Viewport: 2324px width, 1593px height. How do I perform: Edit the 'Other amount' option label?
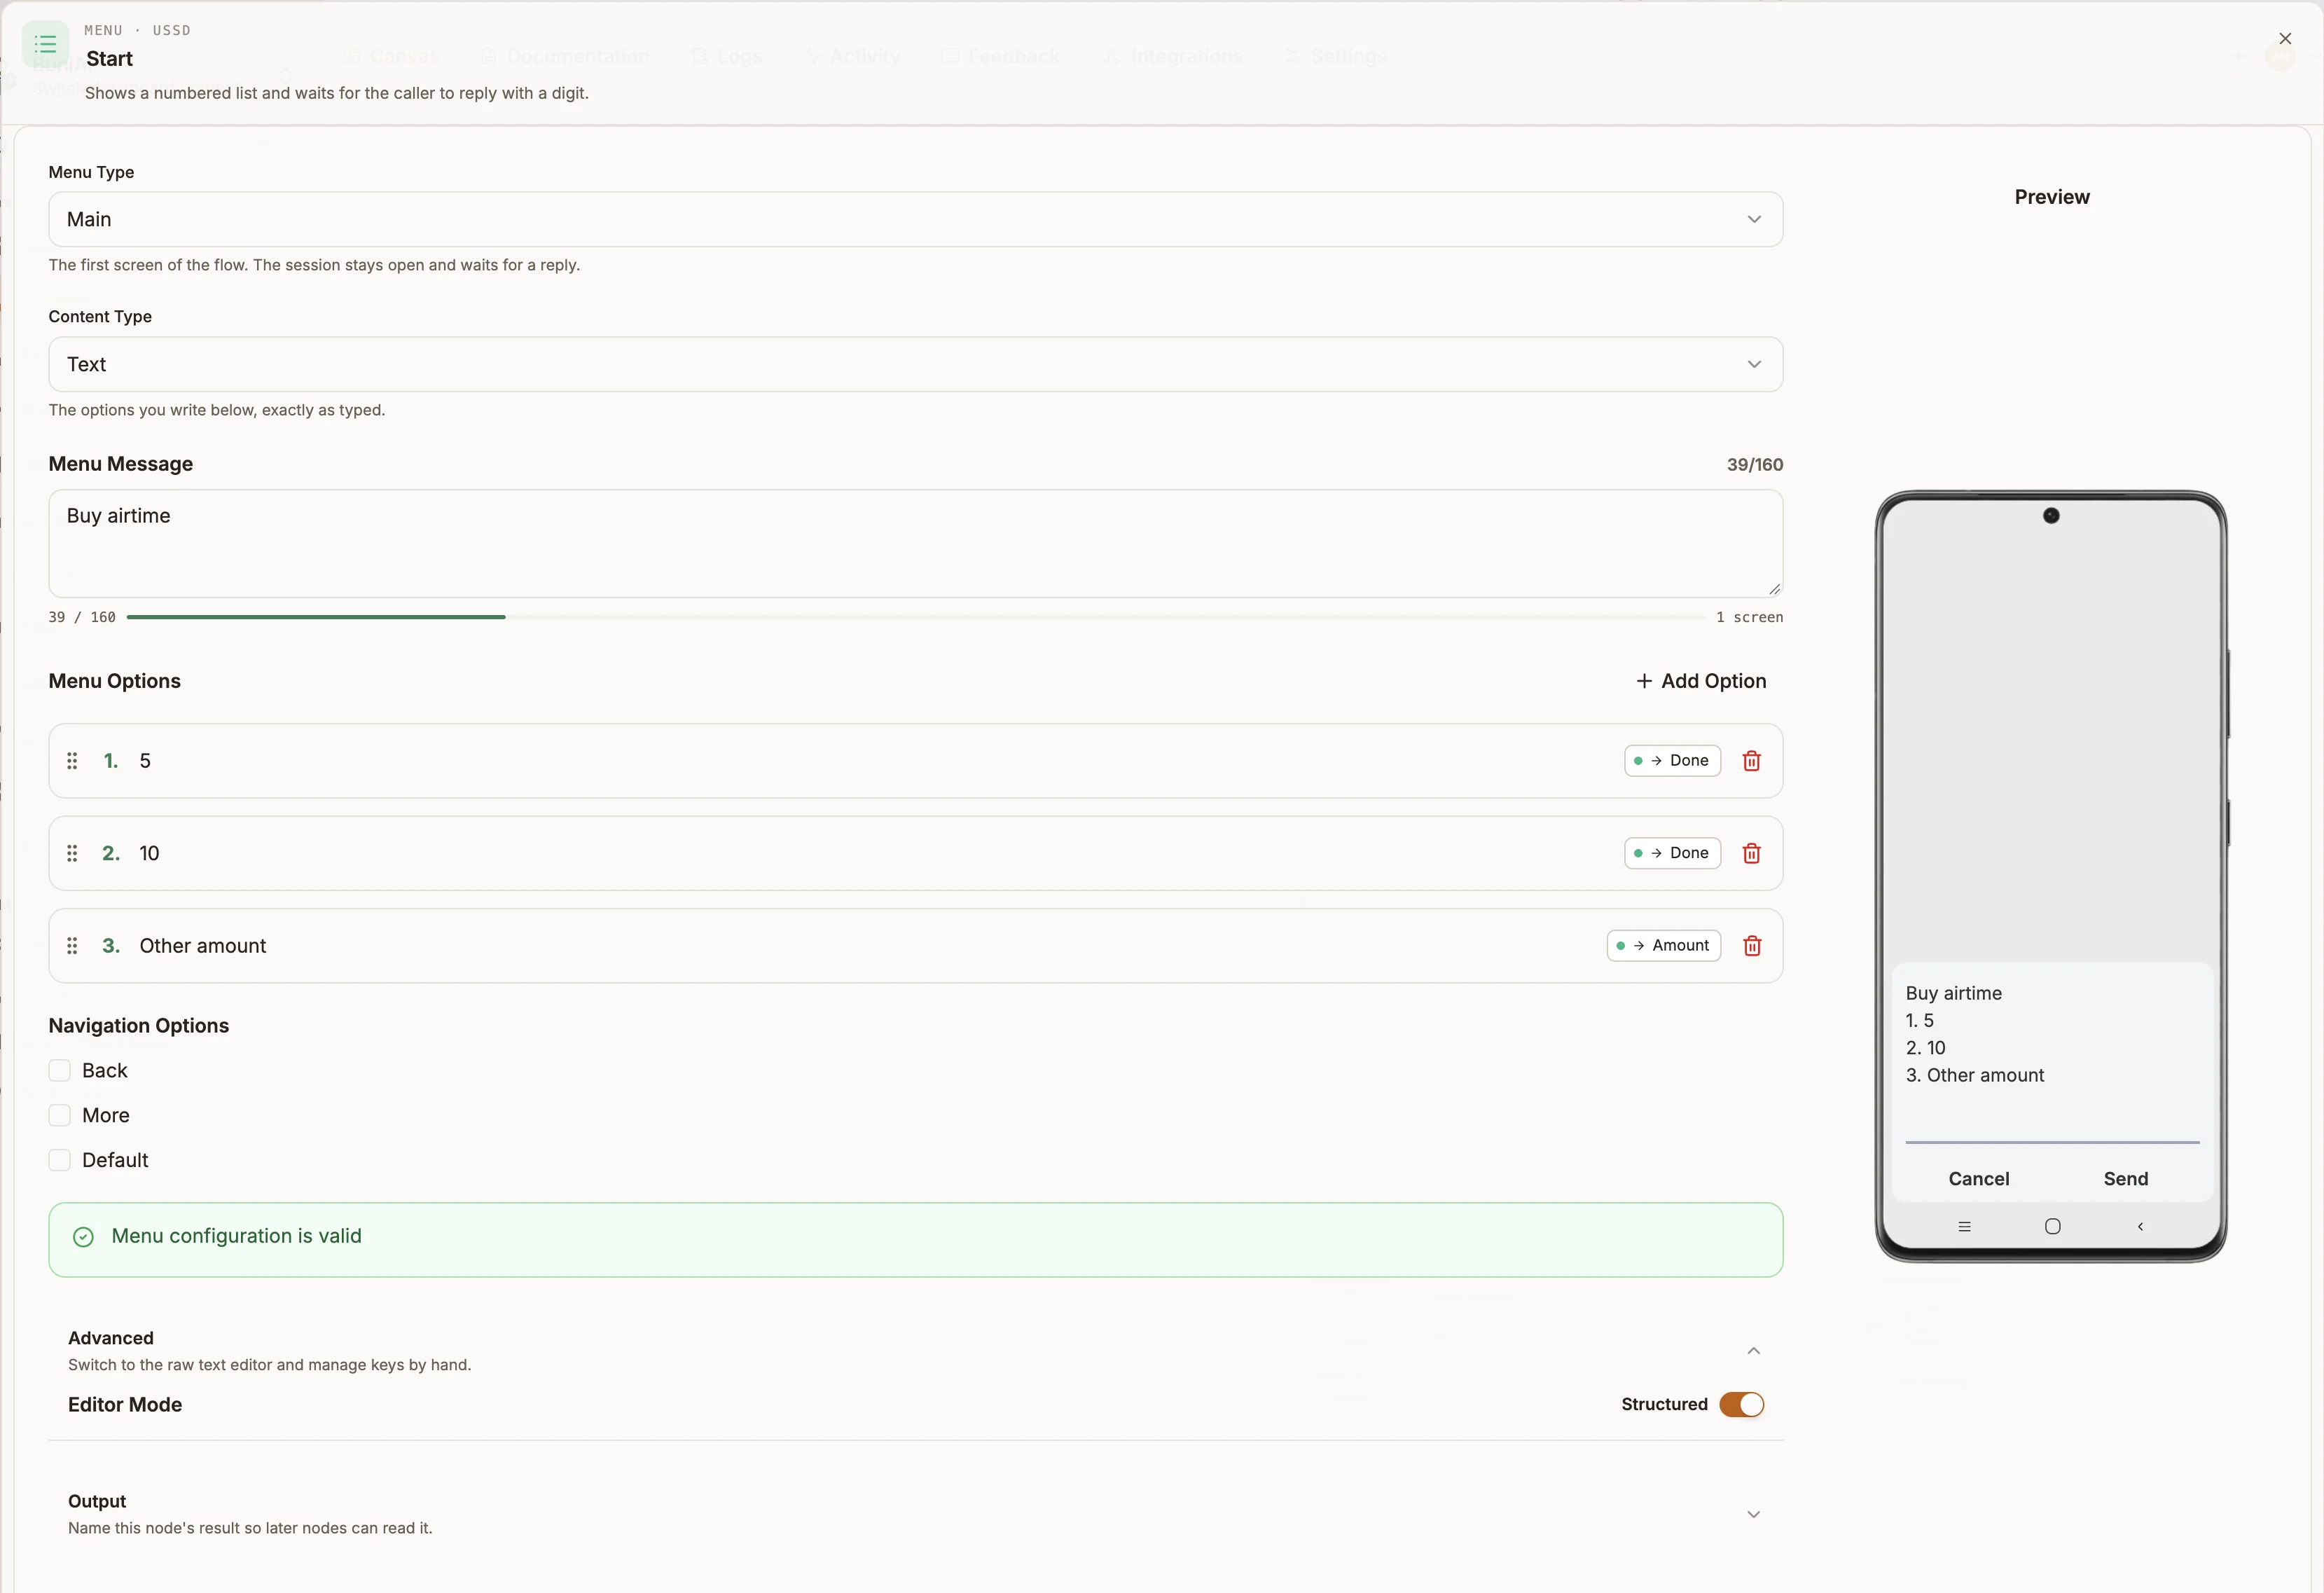203,946
